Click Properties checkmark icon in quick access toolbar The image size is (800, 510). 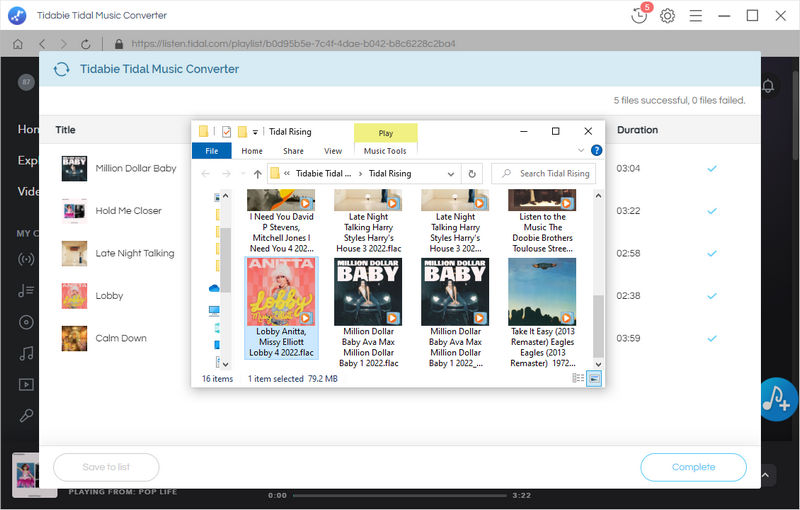(x=227, y=132)
